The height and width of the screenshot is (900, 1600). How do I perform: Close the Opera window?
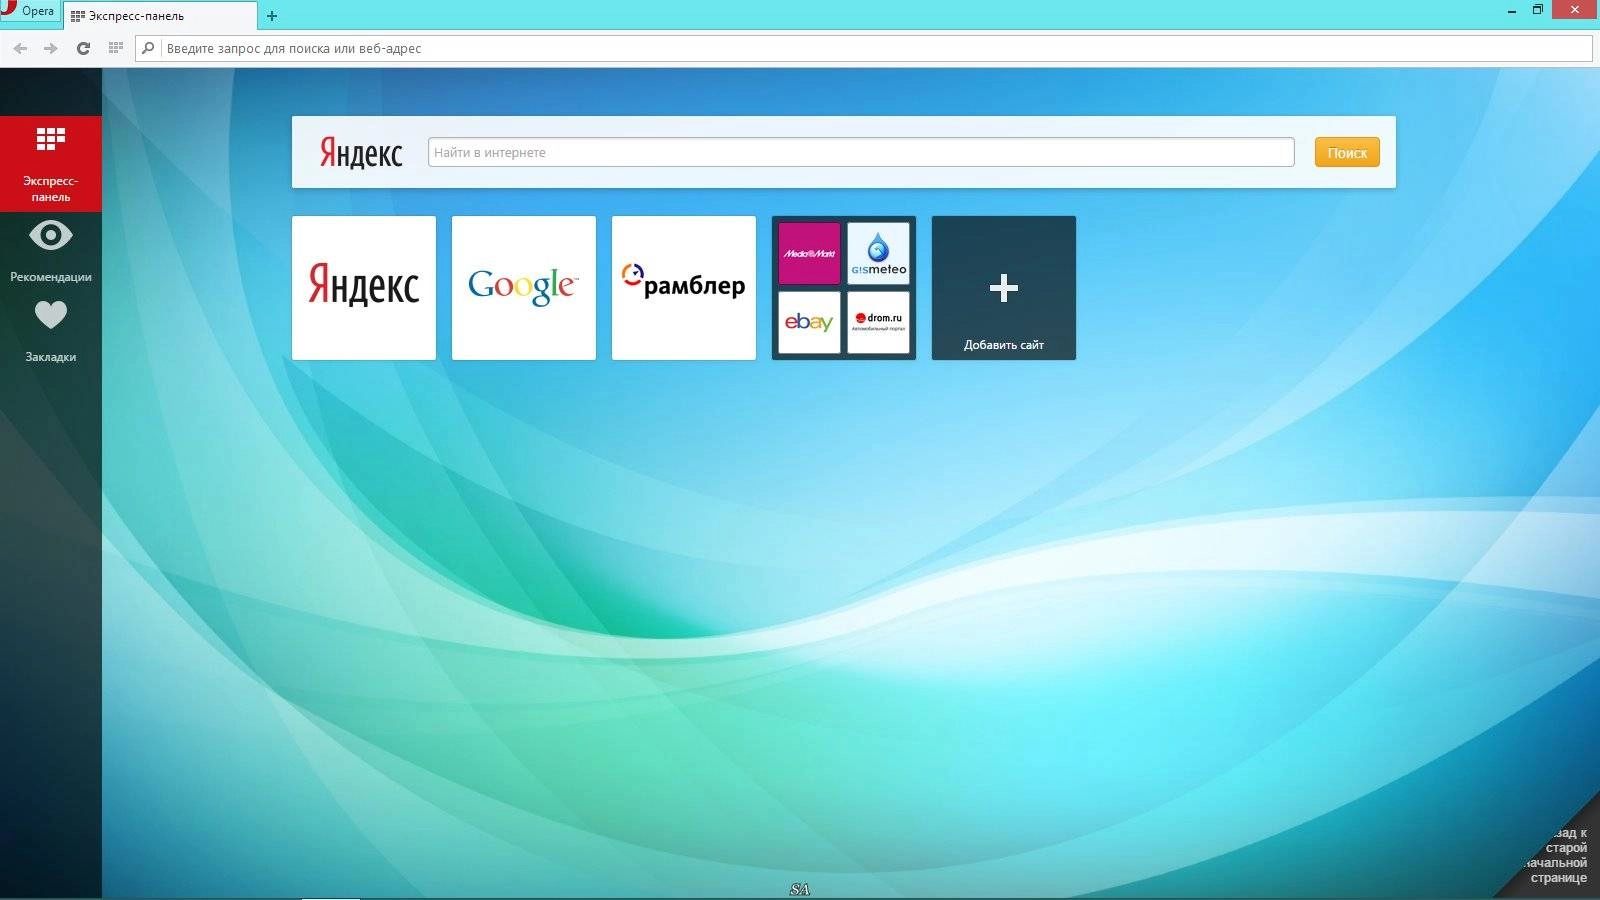pyautogui.click(x=1575, y=10)
